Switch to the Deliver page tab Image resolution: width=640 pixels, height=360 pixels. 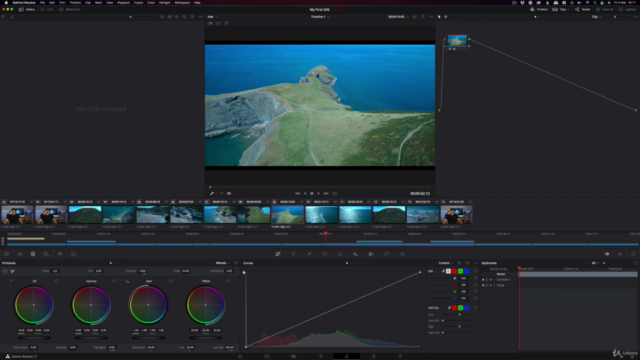click(400, 356)
